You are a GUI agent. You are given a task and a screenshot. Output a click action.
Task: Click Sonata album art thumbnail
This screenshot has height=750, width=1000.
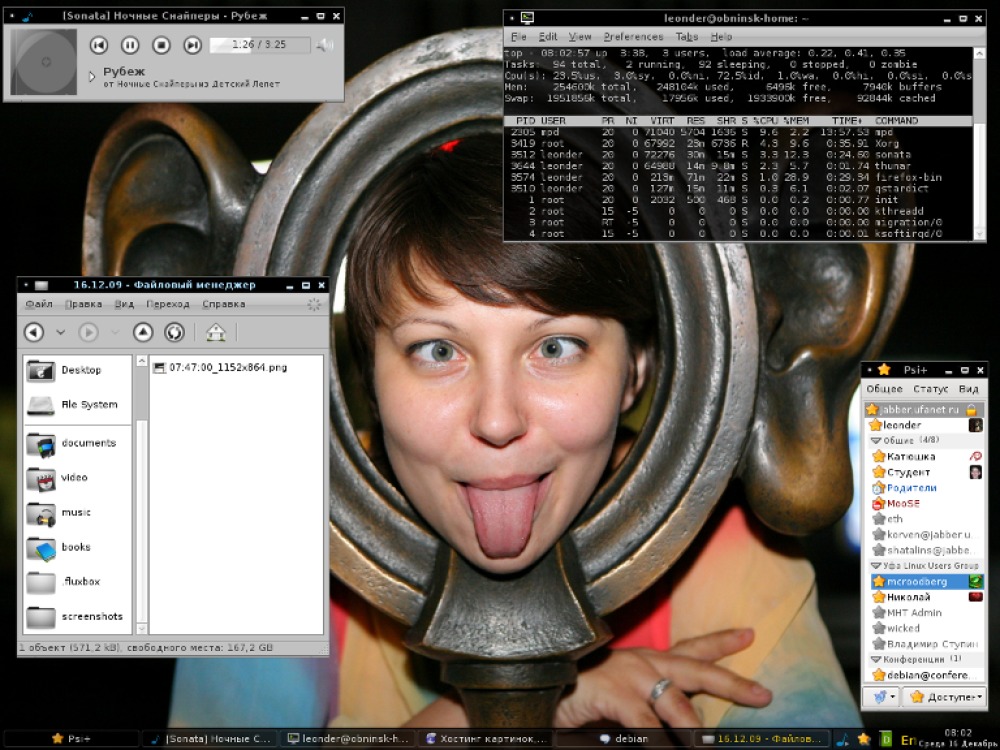pos(44,62)
